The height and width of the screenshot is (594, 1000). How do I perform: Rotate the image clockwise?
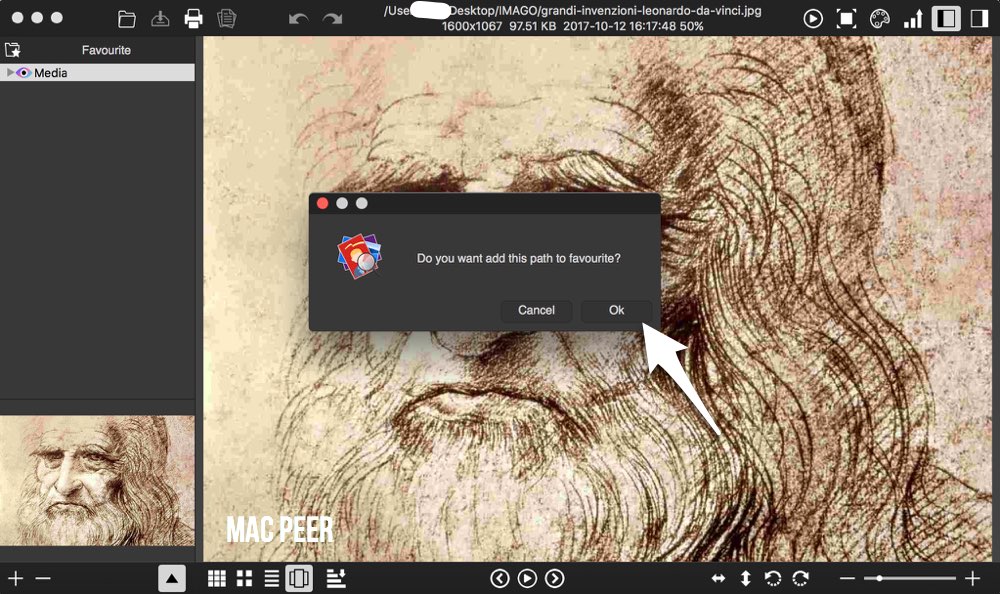point(800,578)
